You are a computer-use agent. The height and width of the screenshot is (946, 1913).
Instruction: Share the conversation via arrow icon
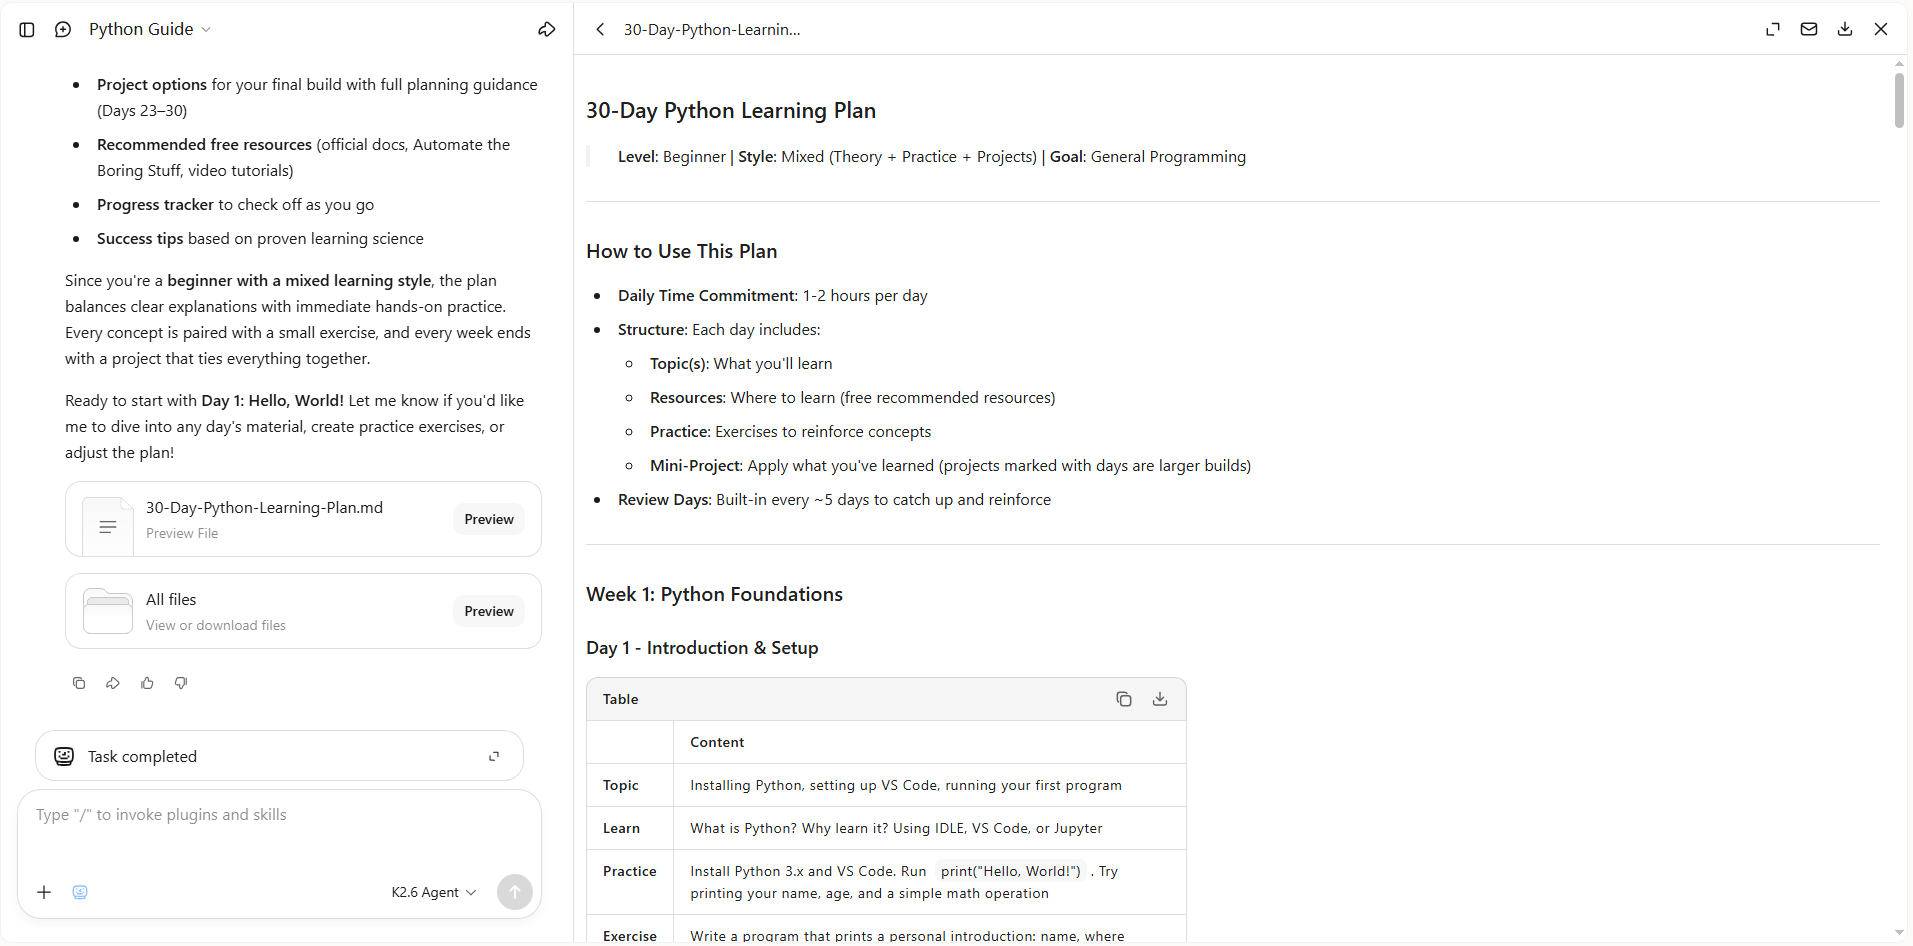pyautogui.click(x=546, y=30)
